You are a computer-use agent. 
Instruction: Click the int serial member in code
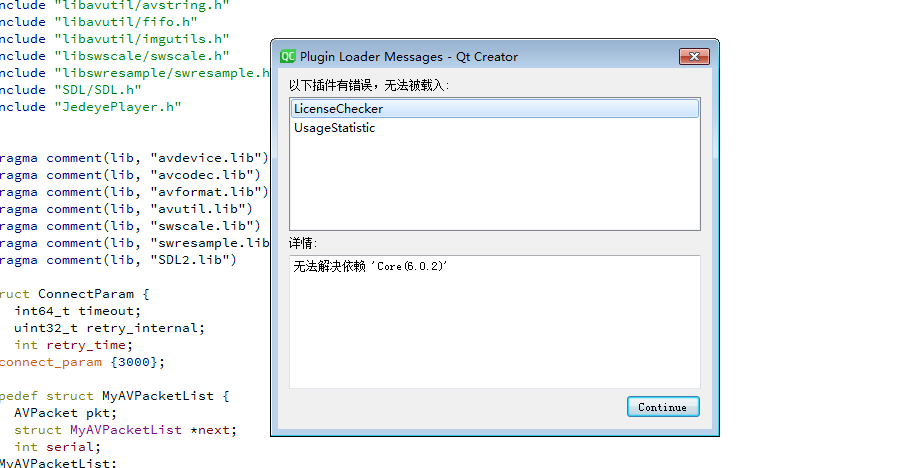click(57, 447)
